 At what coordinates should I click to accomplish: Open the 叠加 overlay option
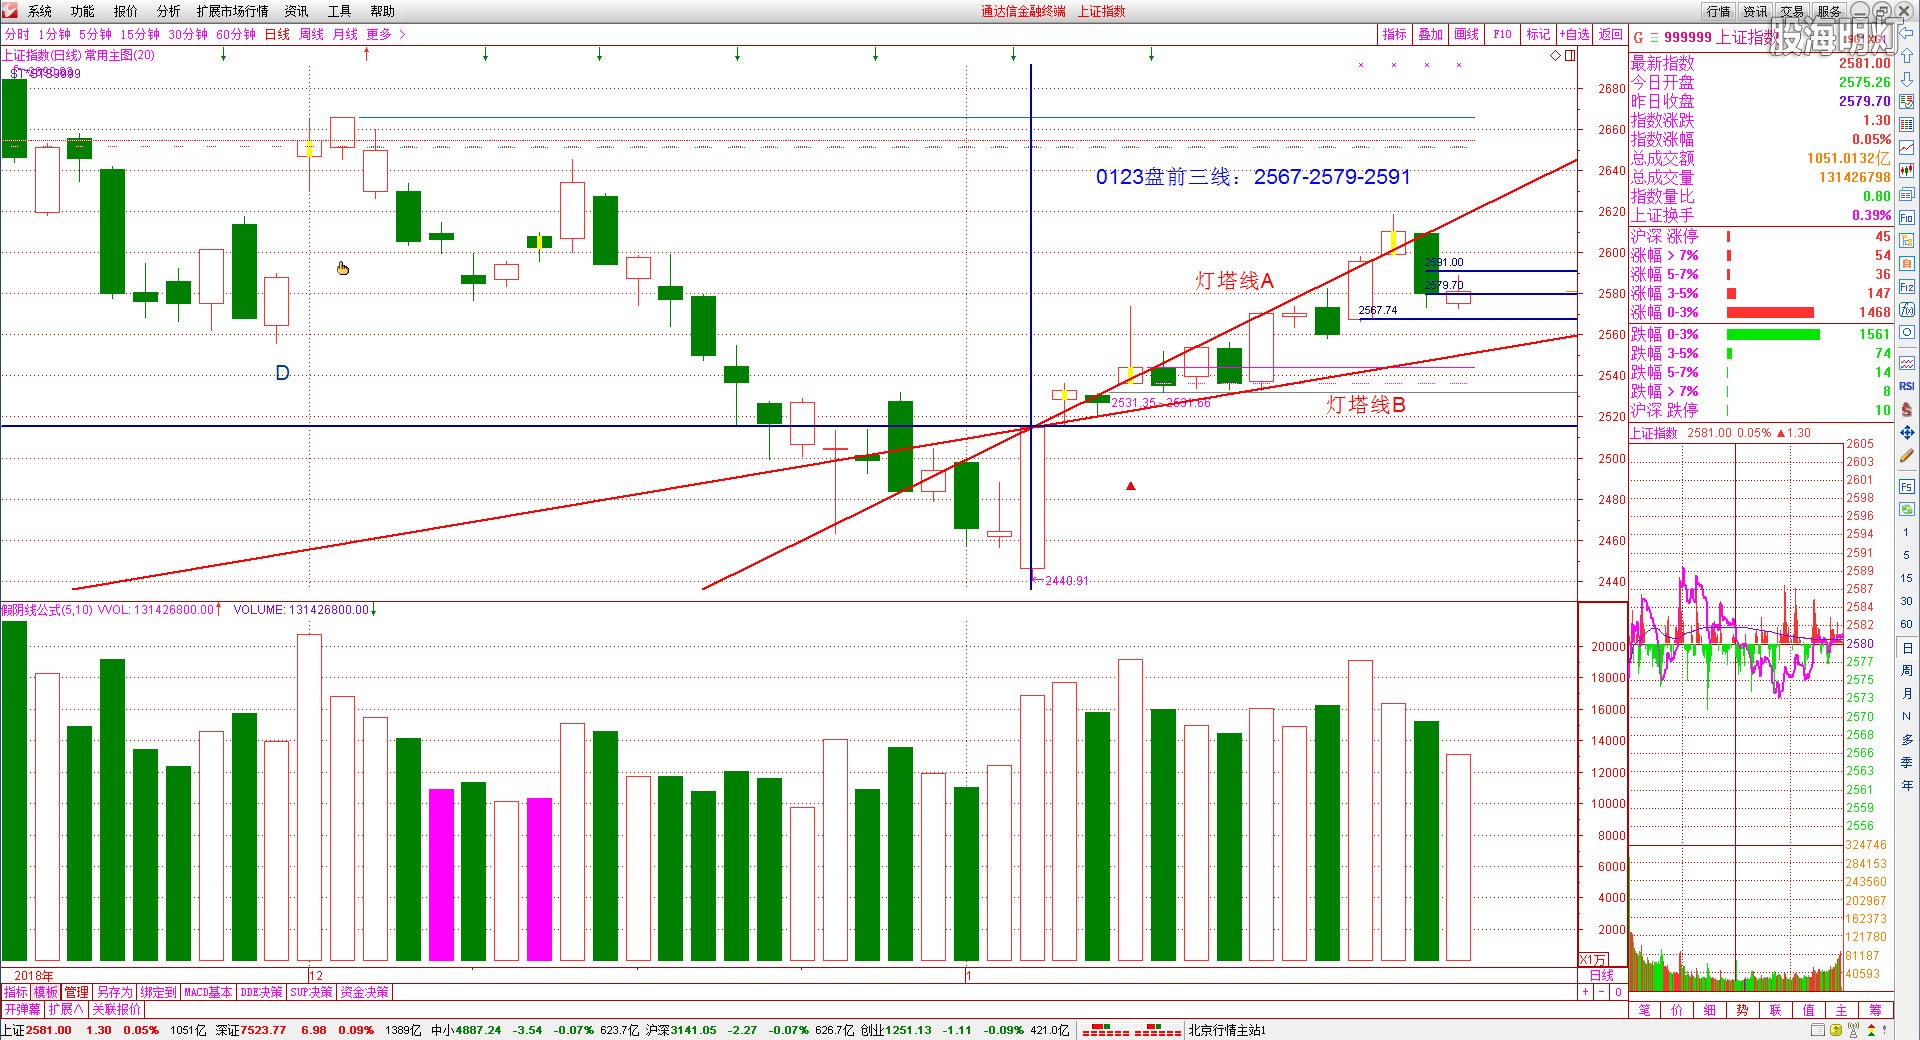pyautogui.click(x=1430, y=34)
